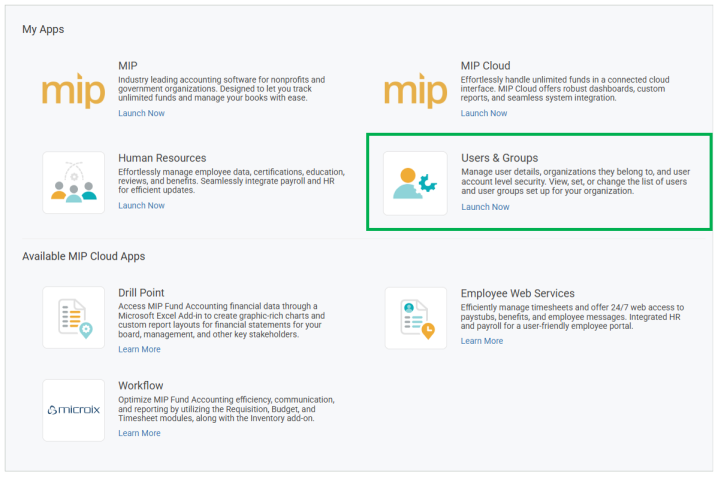The height and width of the screenshot is (478, 718).
Task: Click the Employee Web Services heading
Action: coord(517,293)
